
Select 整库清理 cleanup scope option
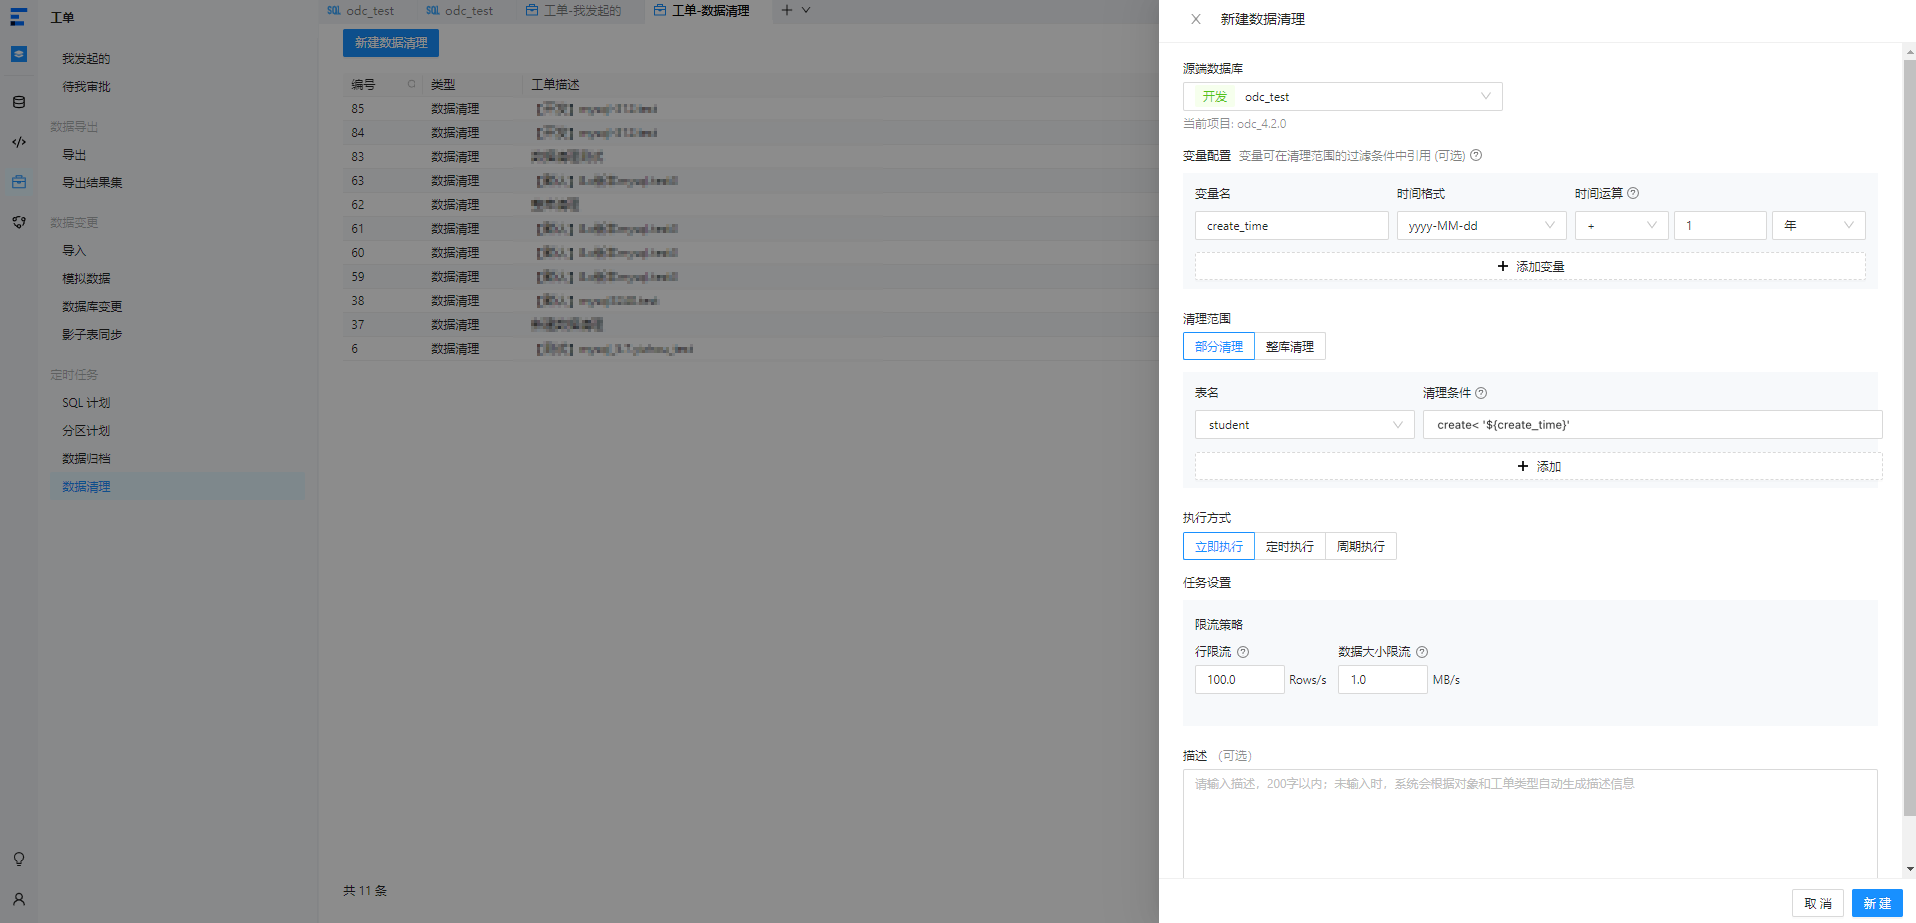[x=1290, y=346]
